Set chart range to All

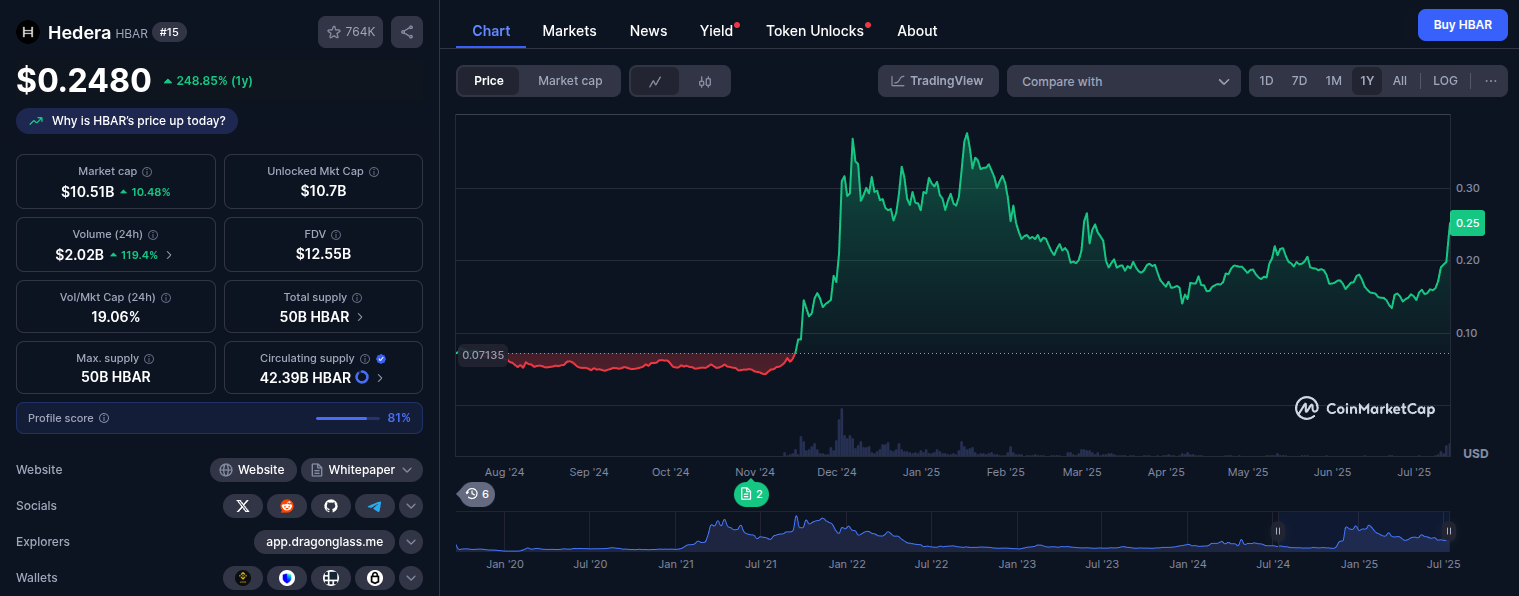coord(1399,81)
